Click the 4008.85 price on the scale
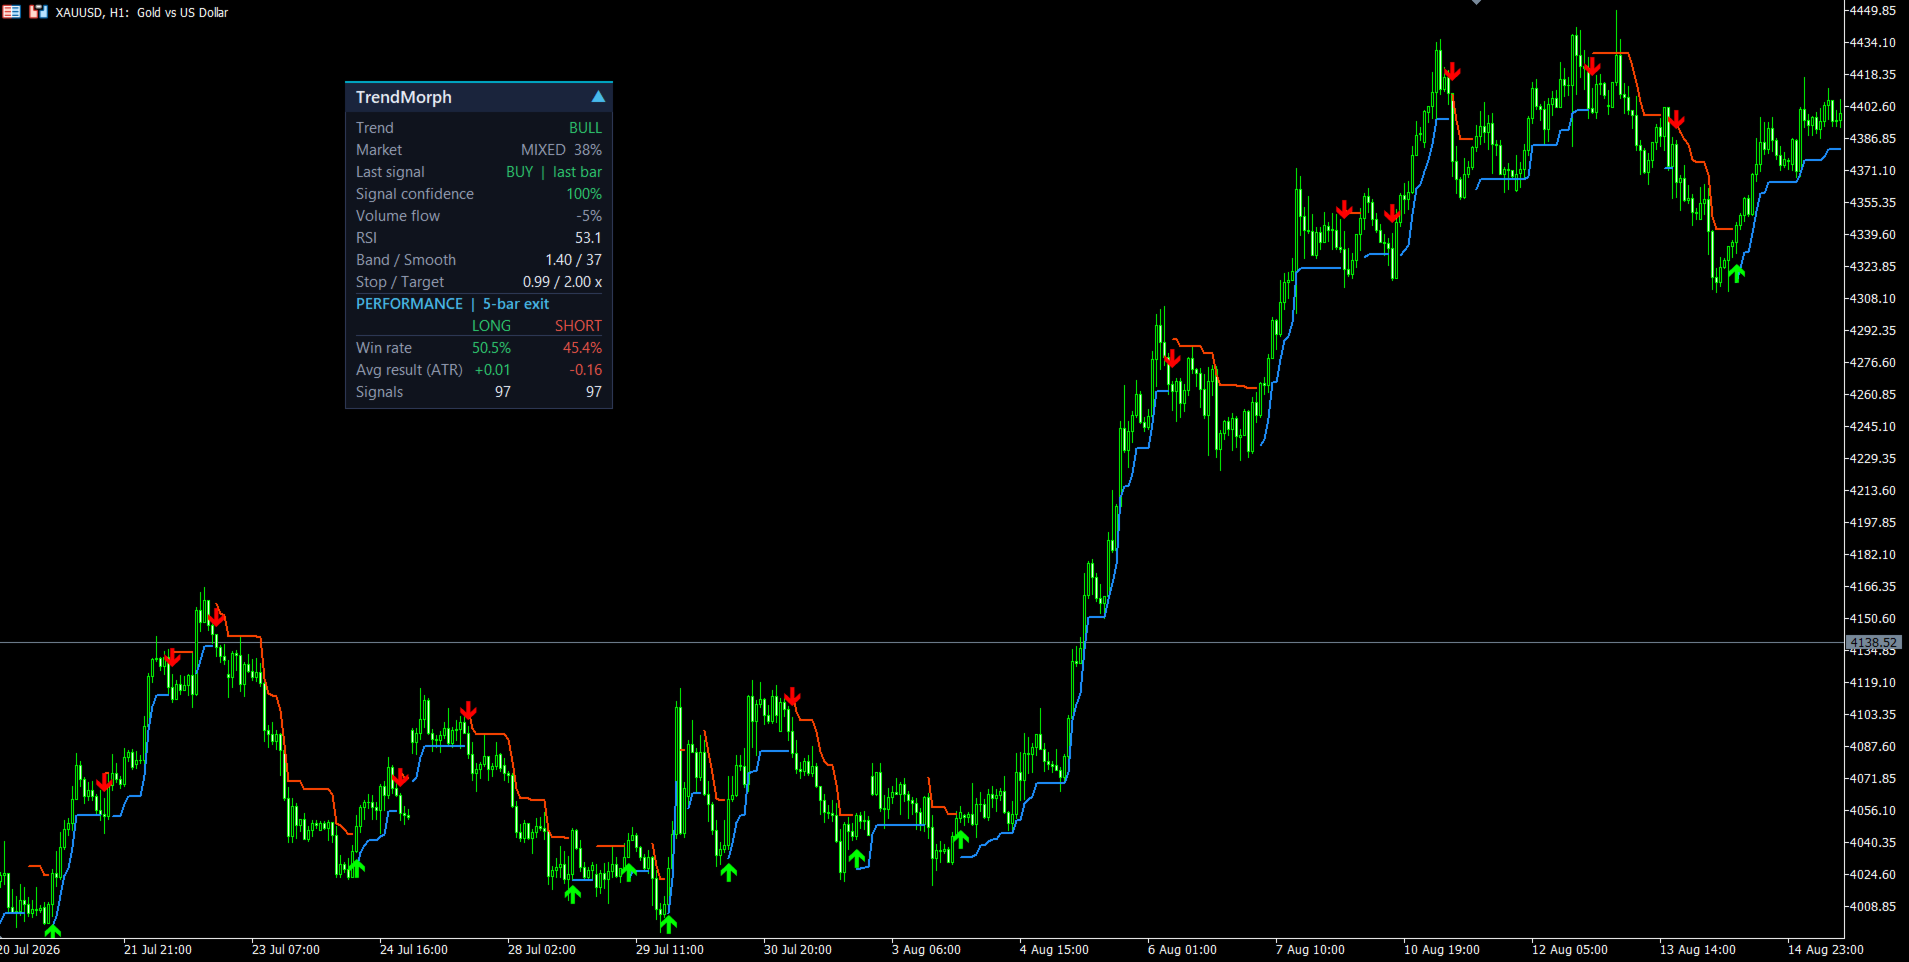 pos(1872,907)
